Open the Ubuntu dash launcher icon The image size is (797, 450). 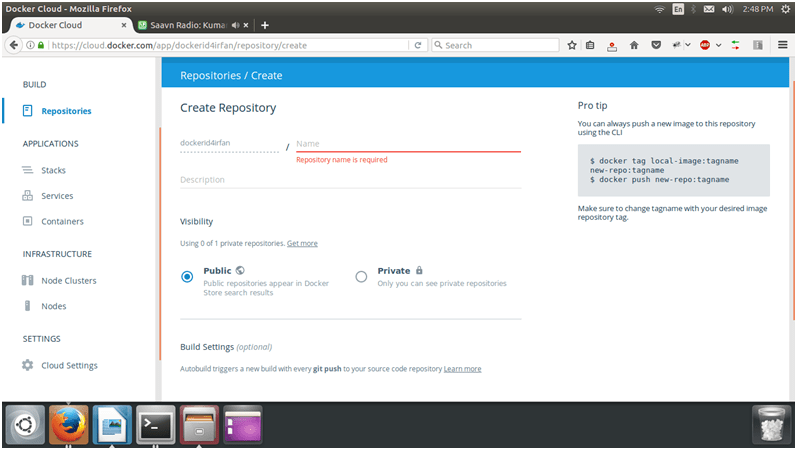[25, 424]
